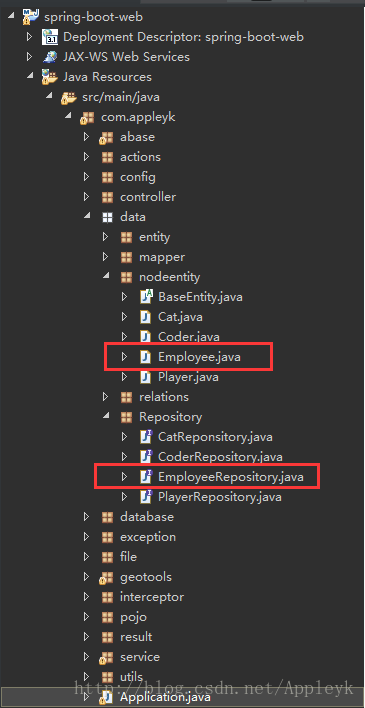
Task: Collapse the nodeentity package
Action: (105, 276)
